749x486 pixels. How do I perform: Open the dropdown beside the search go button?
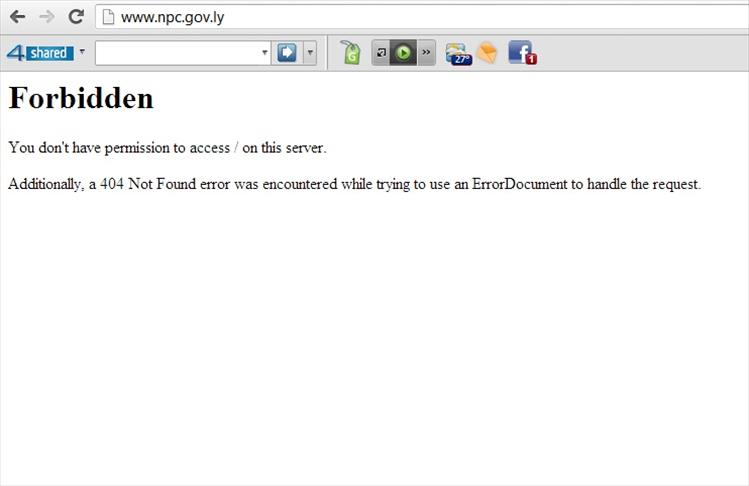tap(310, 53)
